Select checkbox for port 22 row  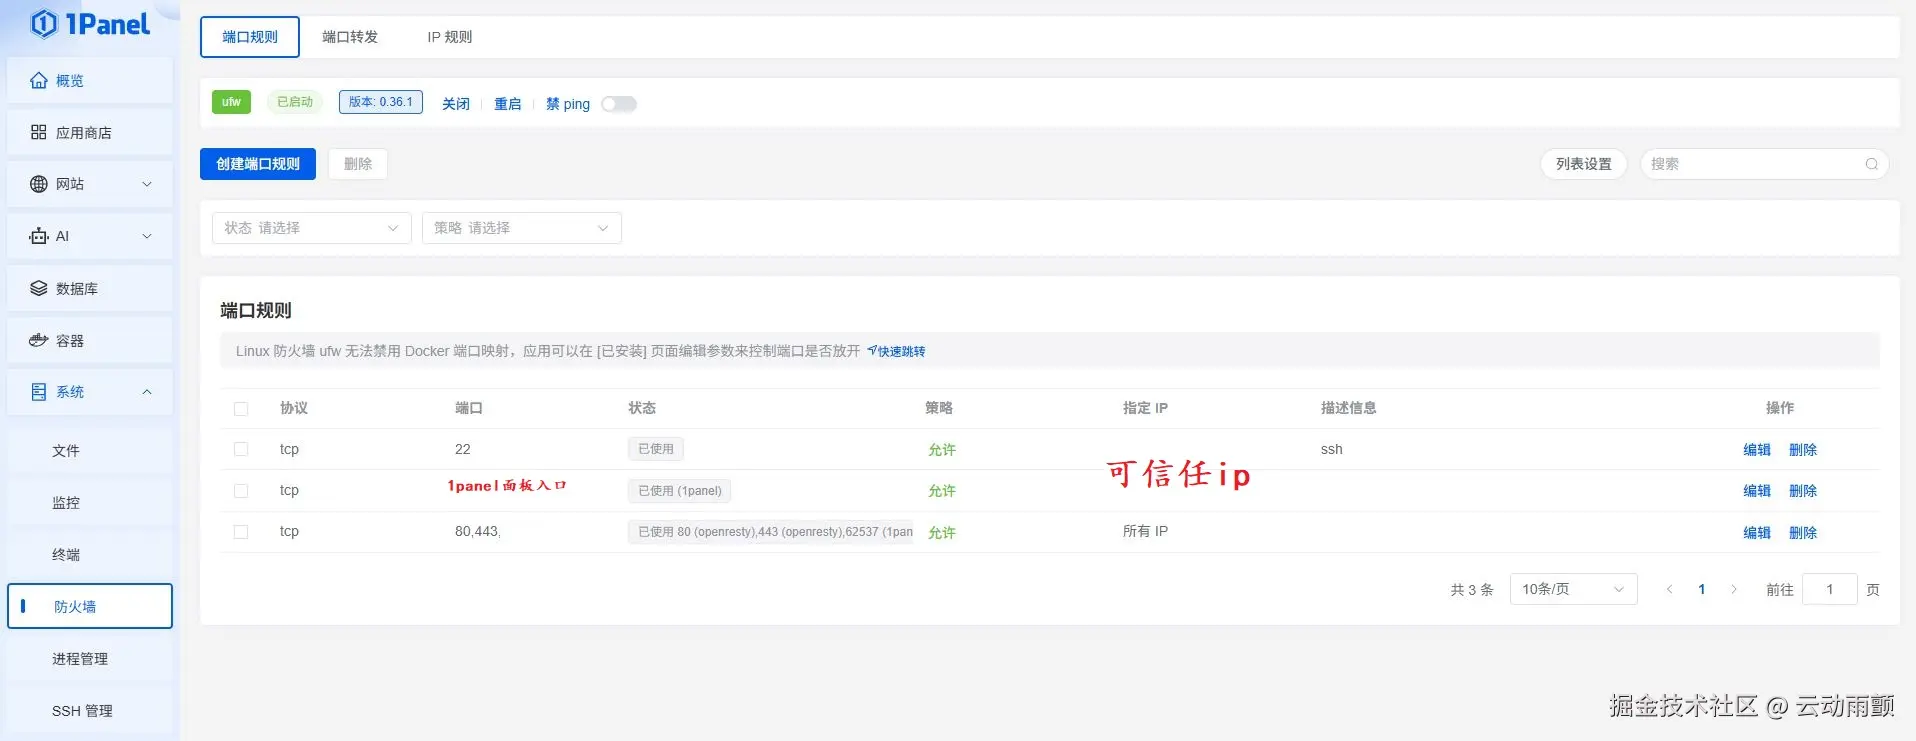pyautogui.click(x=241, y=449)
